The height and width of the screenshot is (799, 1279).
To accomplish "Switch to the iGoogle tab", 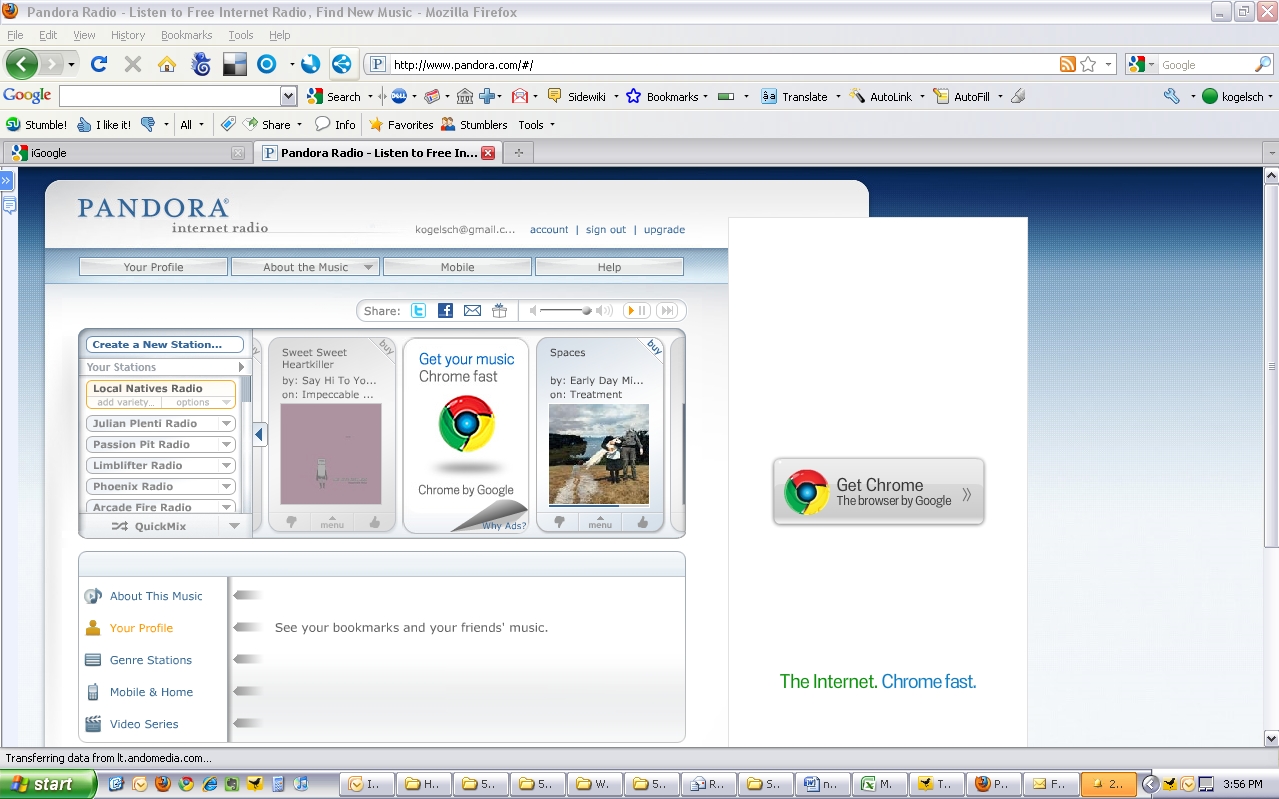I will pyautogui.click(x=127, y=153).
